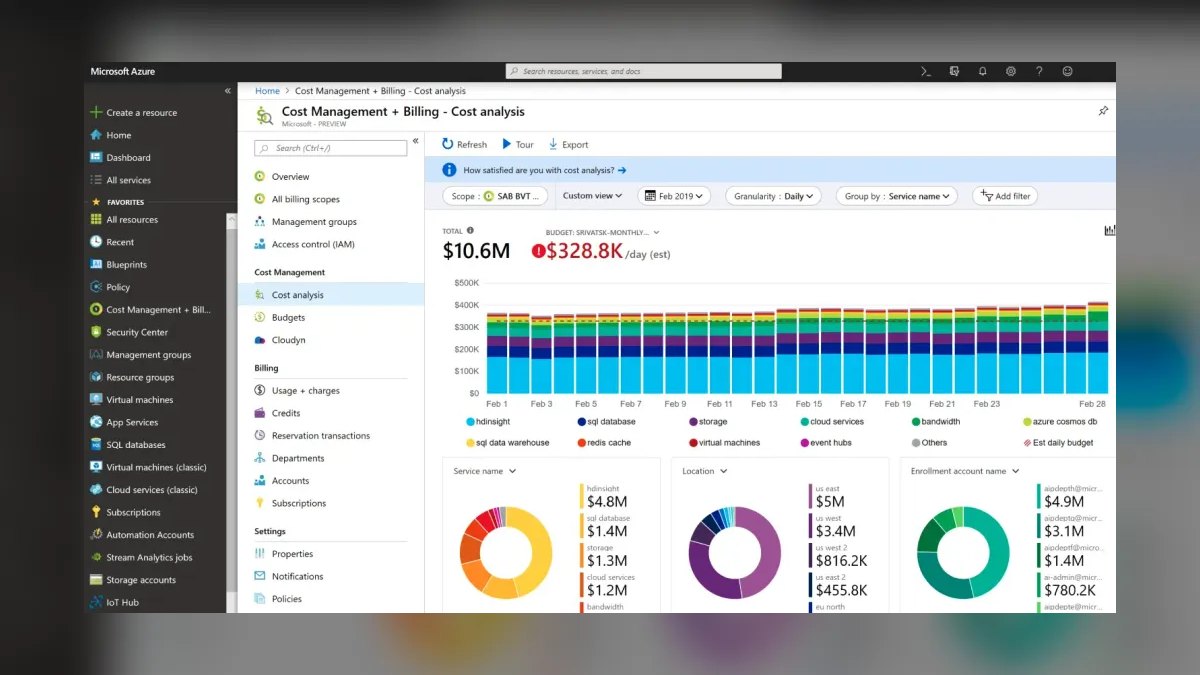Open Subscriptions under Billing menu
Viewport: 1200px width, 675px height.
[x=298, y=504]
